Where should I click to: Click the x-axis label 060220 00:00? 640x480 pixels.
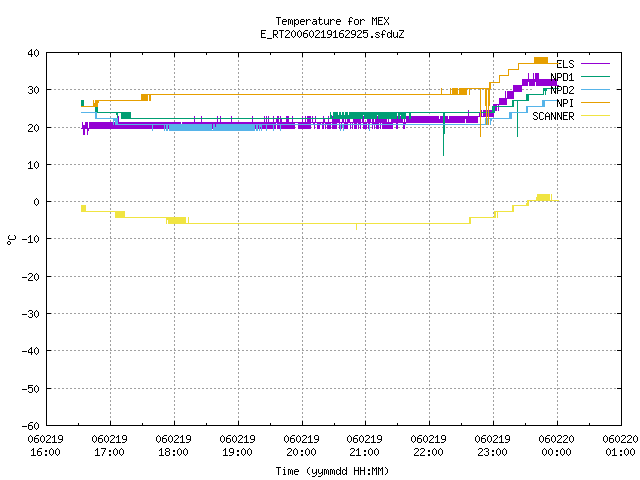point(556,446)
